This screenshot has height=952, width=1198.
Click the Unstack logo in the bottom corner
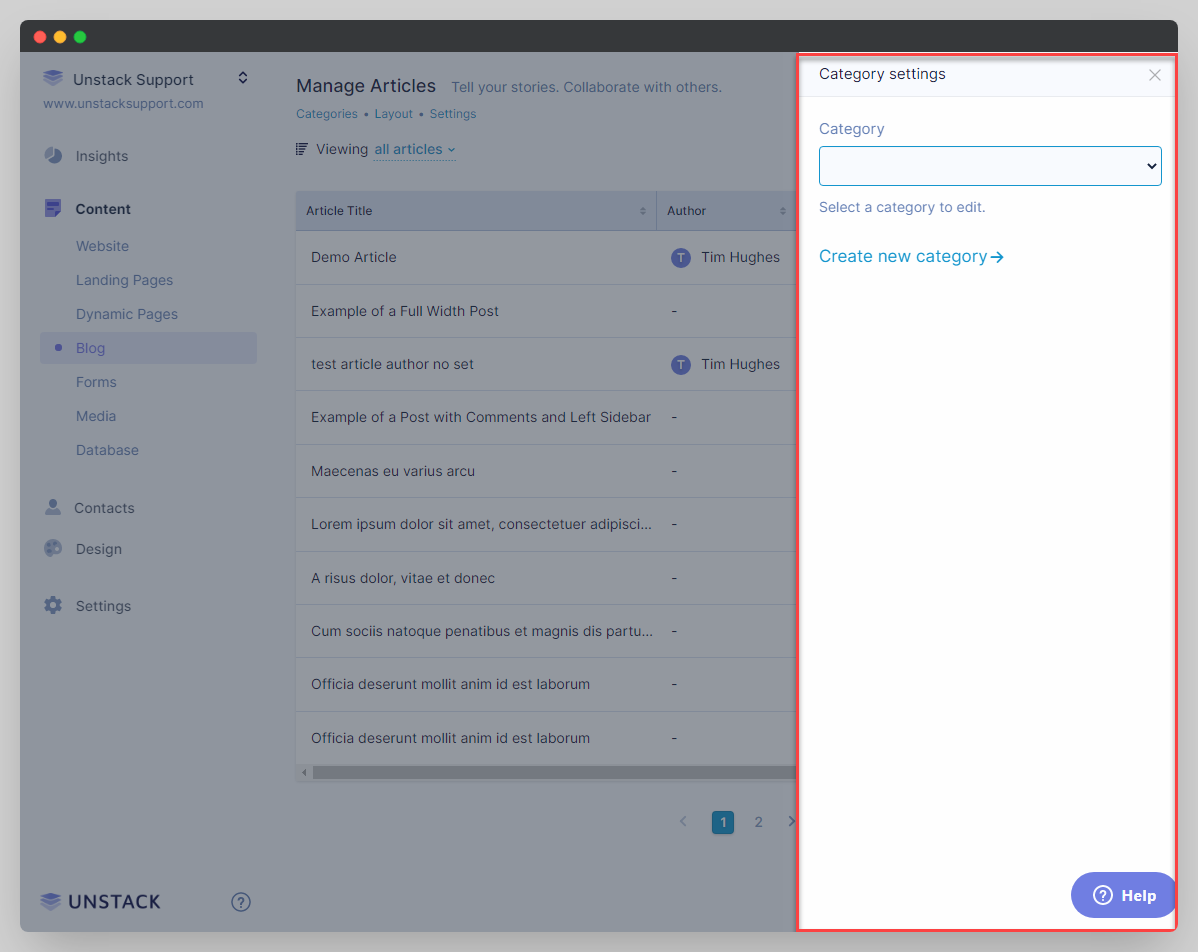click(x=99, y=901)
